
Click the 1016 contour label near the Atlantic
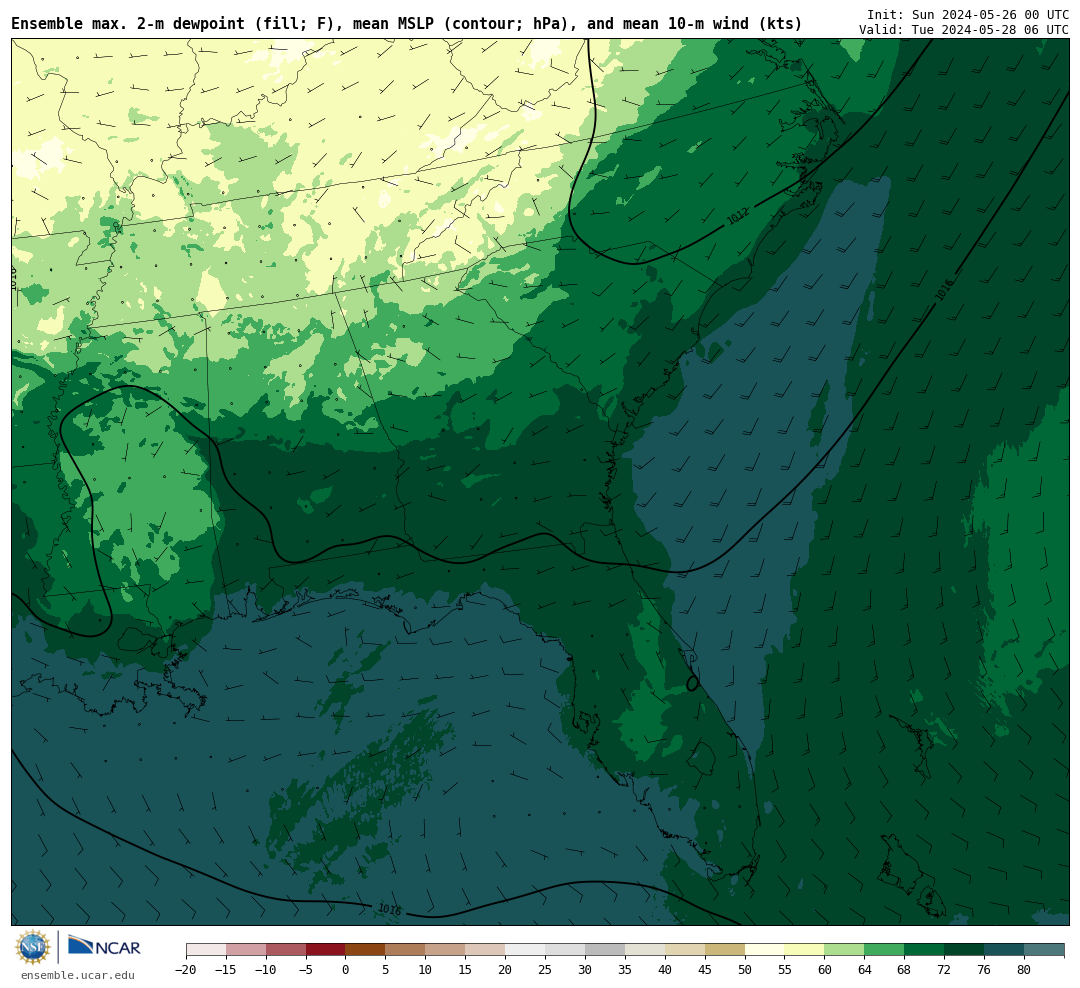pyautogui.click(x=944, y=290)
